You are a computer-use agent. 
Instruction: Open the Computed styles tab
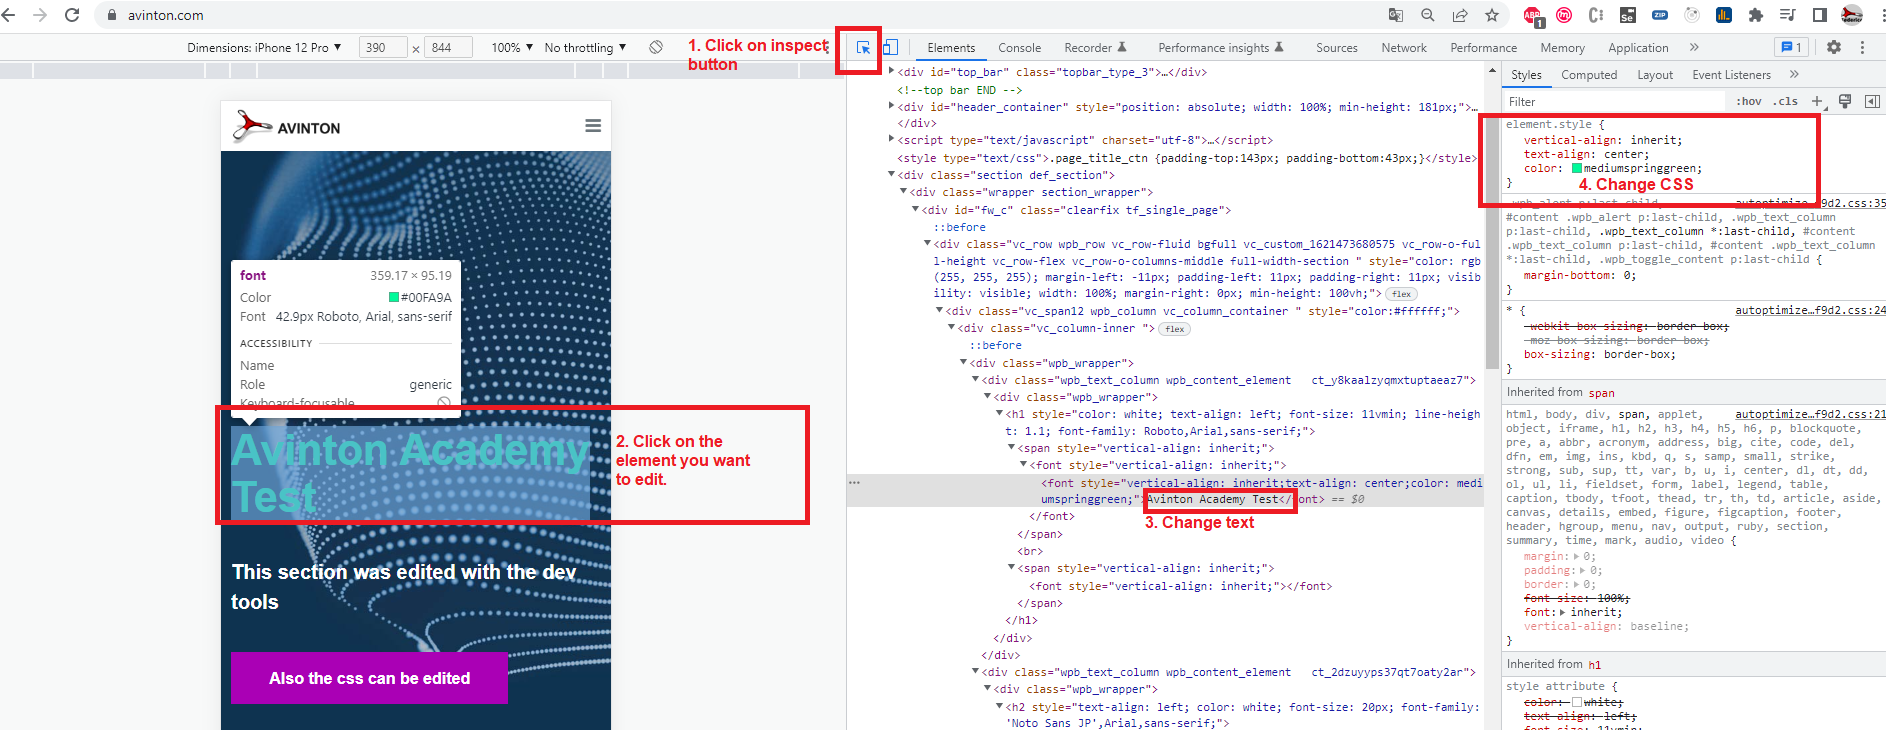point(1589,75)
